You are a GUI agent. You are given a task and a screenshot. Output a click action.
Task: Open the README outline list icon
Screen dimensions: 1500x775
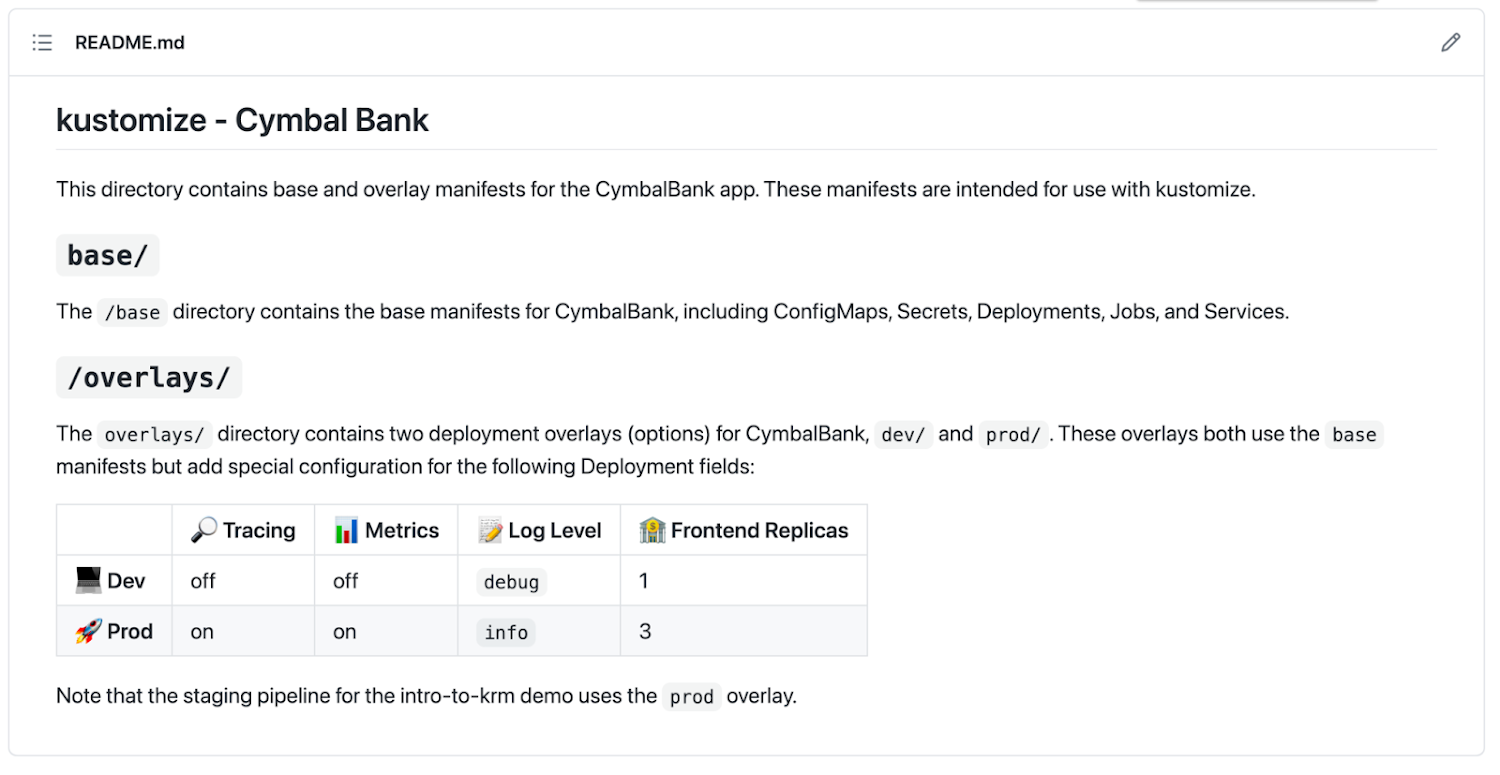tap(42, 43)
